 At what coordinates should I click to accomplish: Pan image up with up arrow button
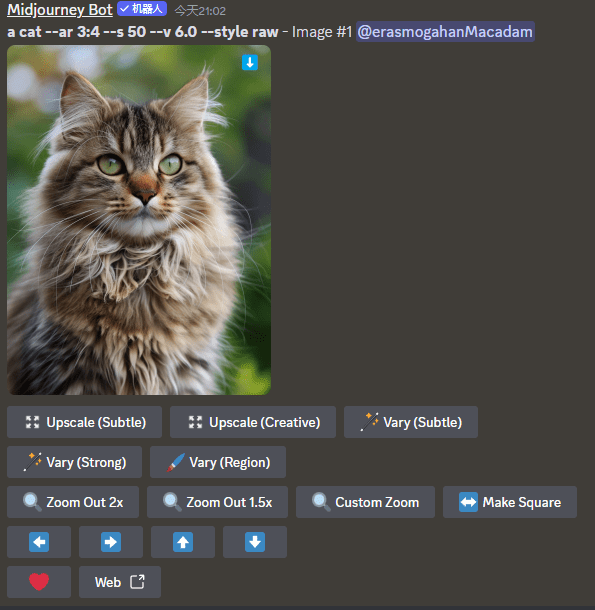[x=183, y=542]
